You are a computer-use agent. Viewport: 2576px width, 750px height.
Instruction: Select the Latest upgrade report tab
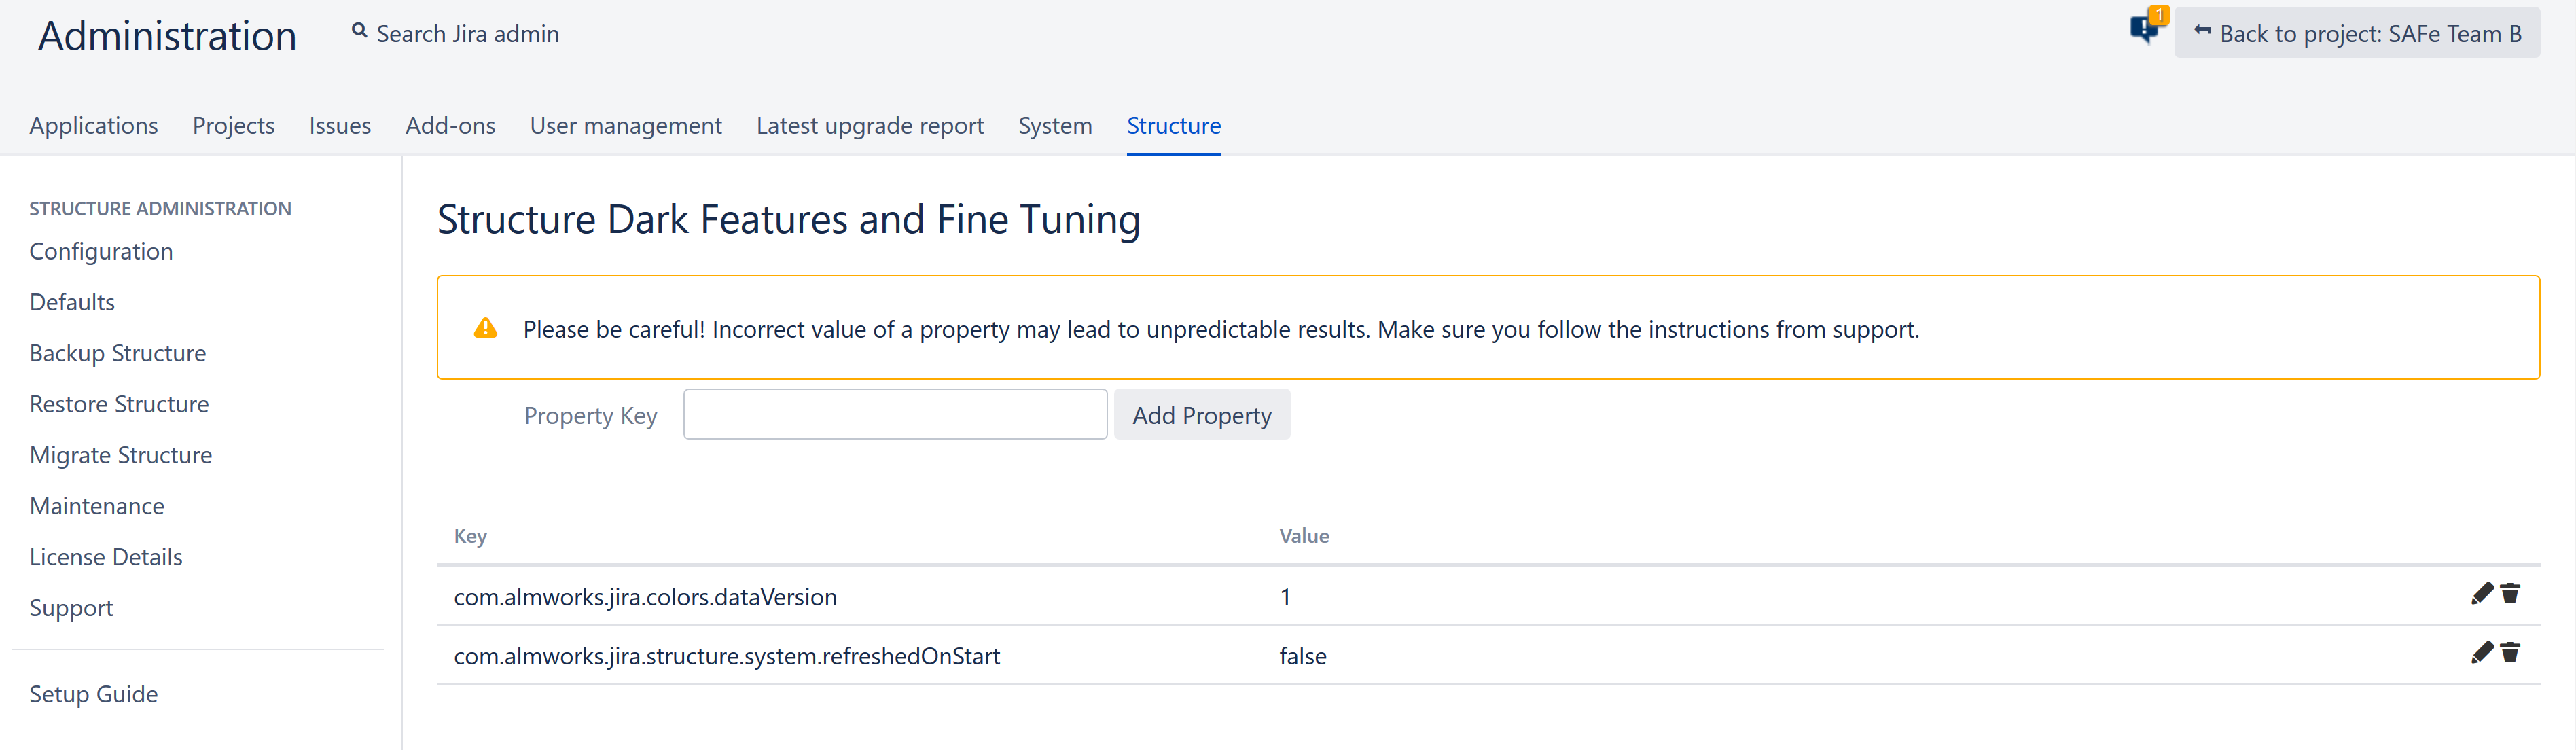[869, 126]
